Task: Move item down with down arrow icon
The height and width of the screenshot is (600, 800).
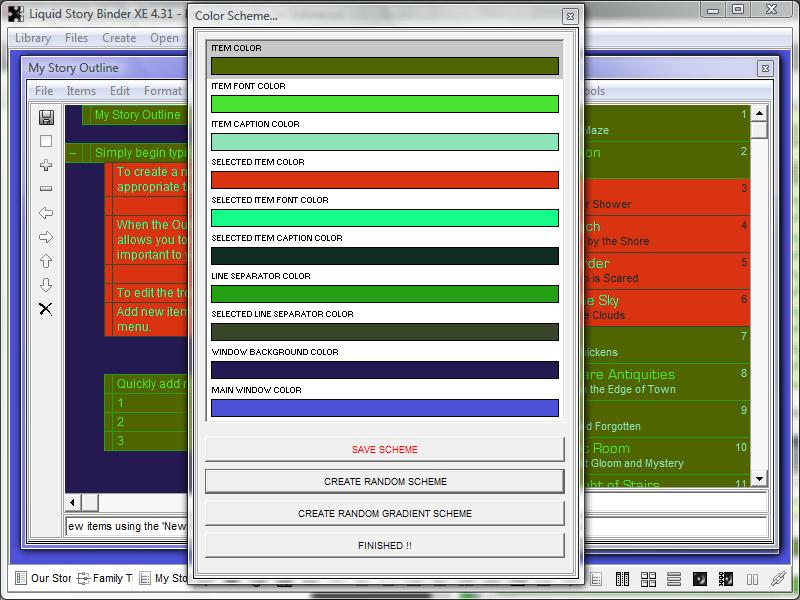Action: click(x=46, y=285)
